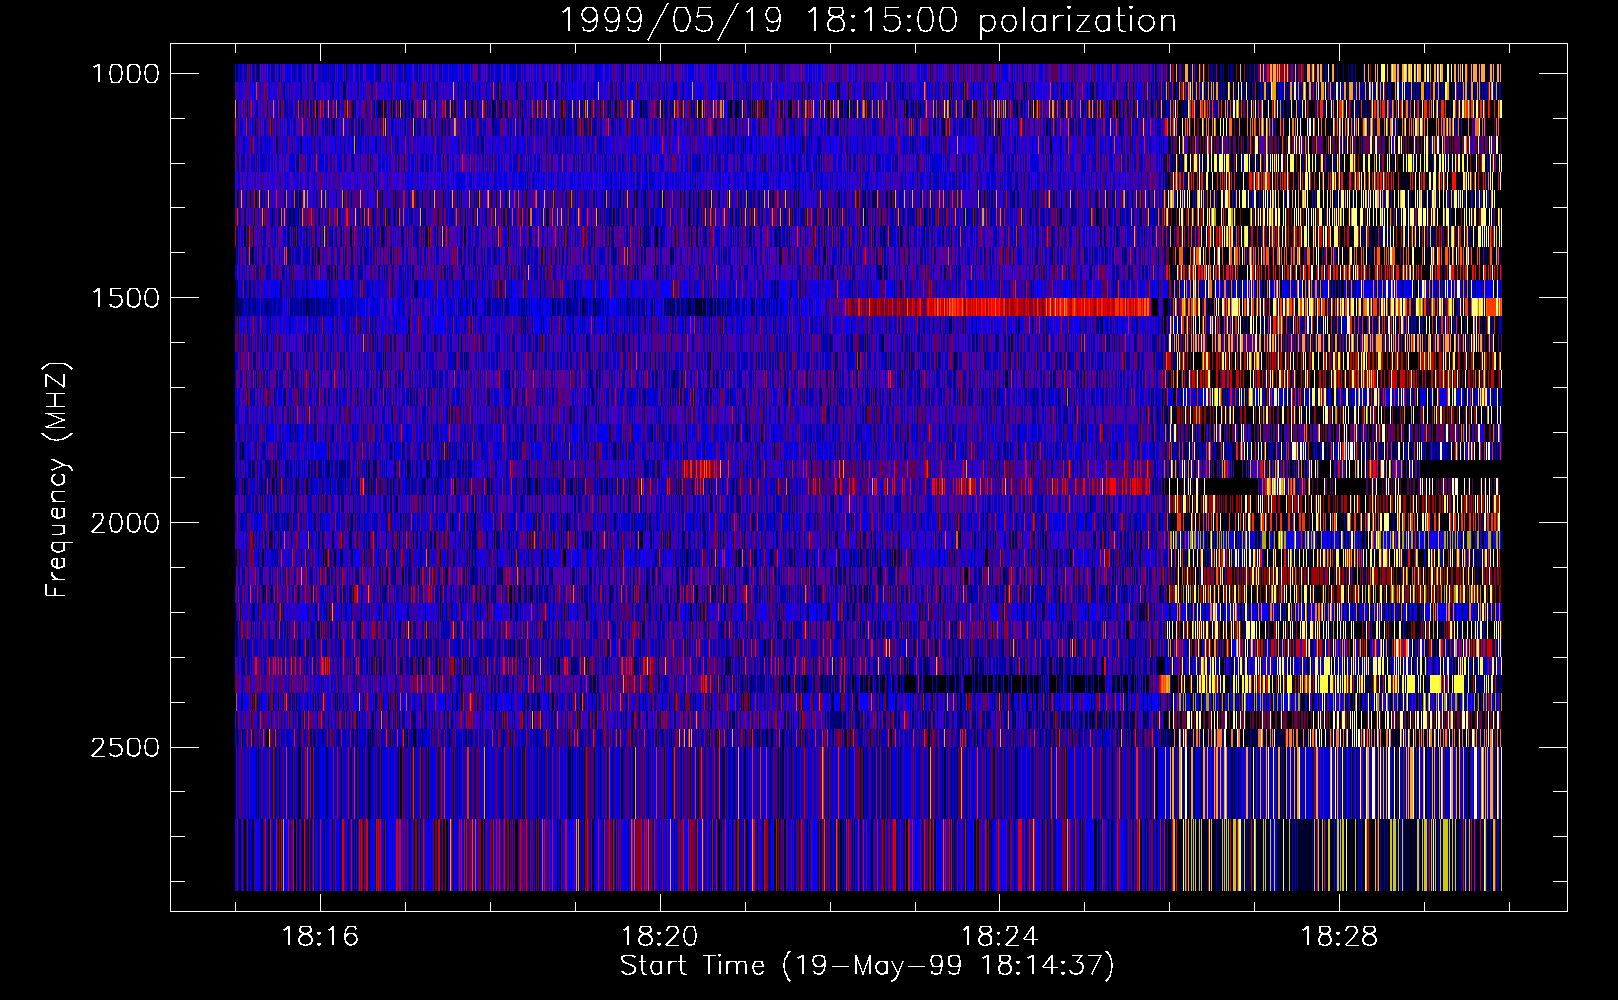The height and width of the screenshot is (1000, 1618).
Task: Select the 2500 frequency axis label
Action: tap(125, 747)
